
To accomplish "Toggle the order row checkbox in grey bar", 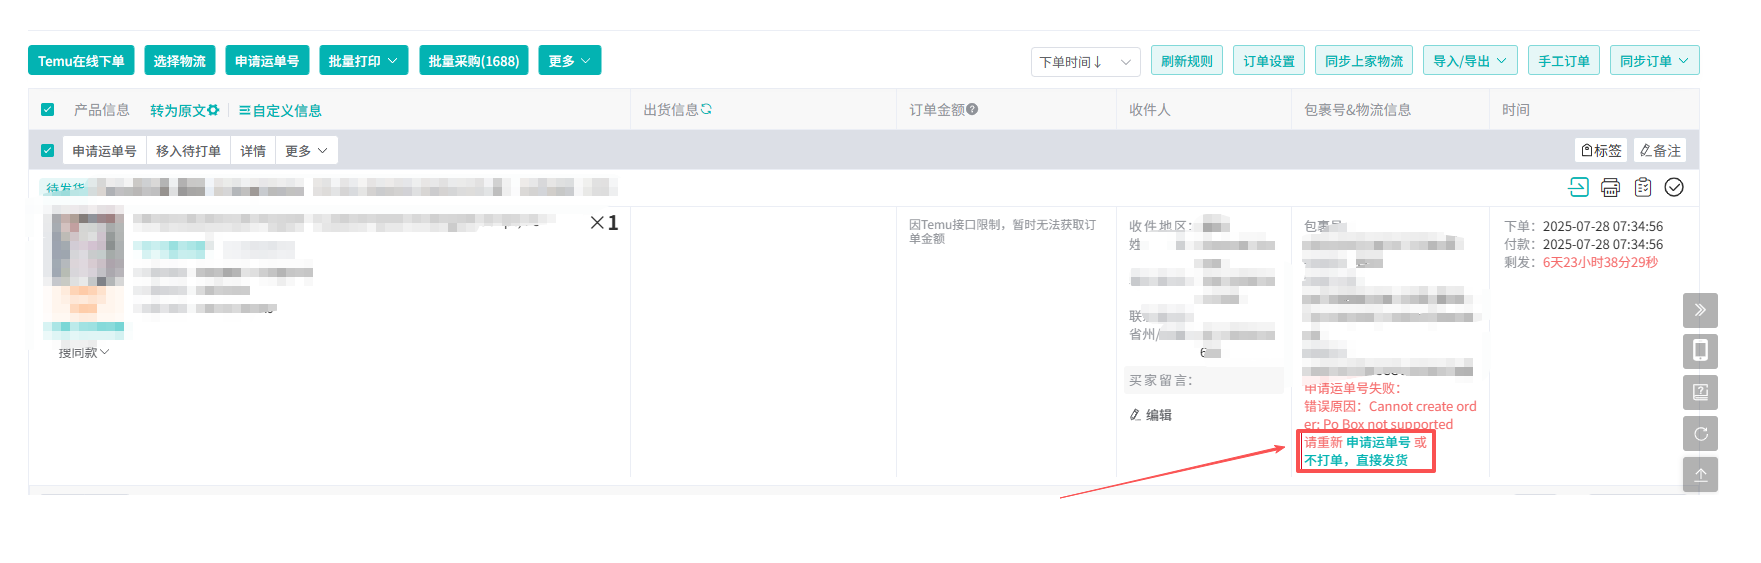I will (x=47, y=151).
